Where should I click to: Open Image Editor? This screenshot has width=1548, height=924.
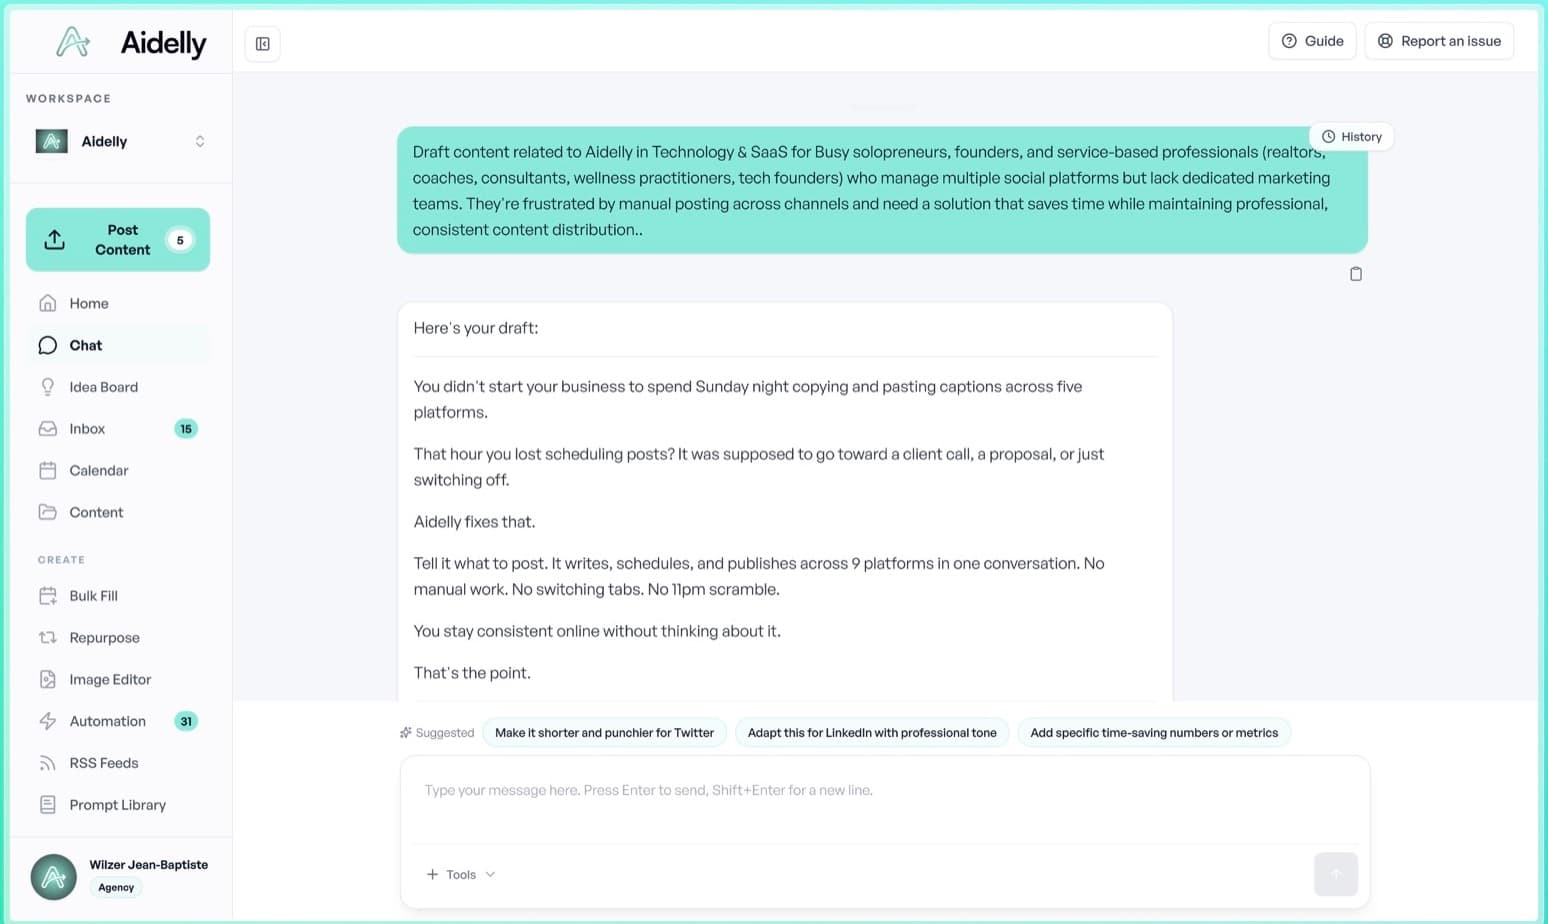pos(118,680)
